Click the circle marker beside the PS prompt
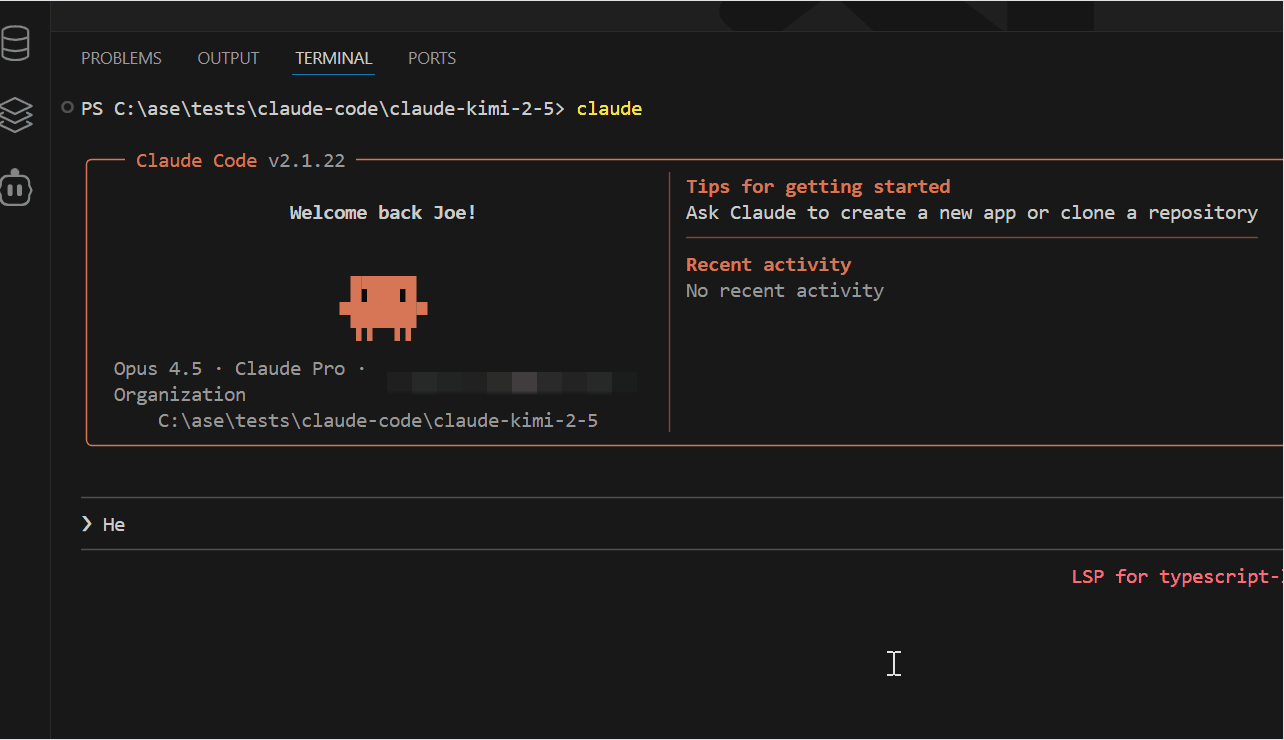1284x740 pixels. 67,107
